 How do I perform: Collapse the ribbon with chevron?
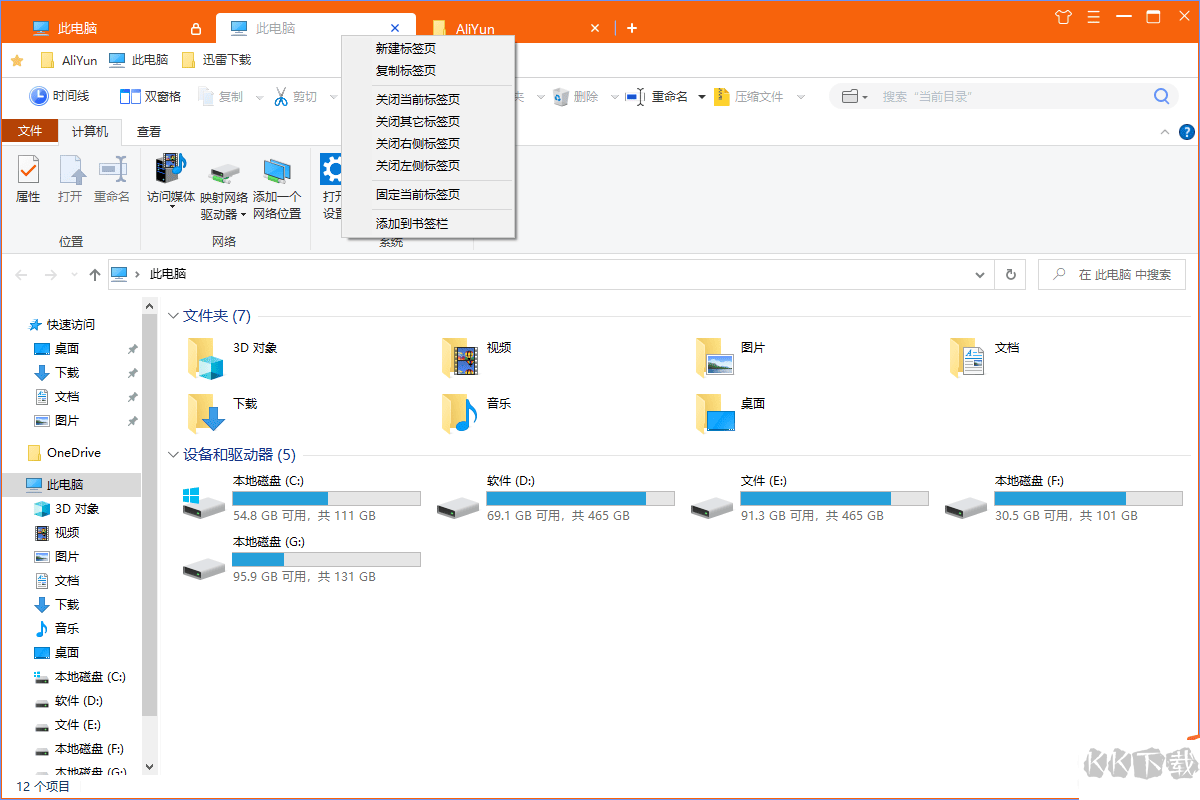[1165, 132]
